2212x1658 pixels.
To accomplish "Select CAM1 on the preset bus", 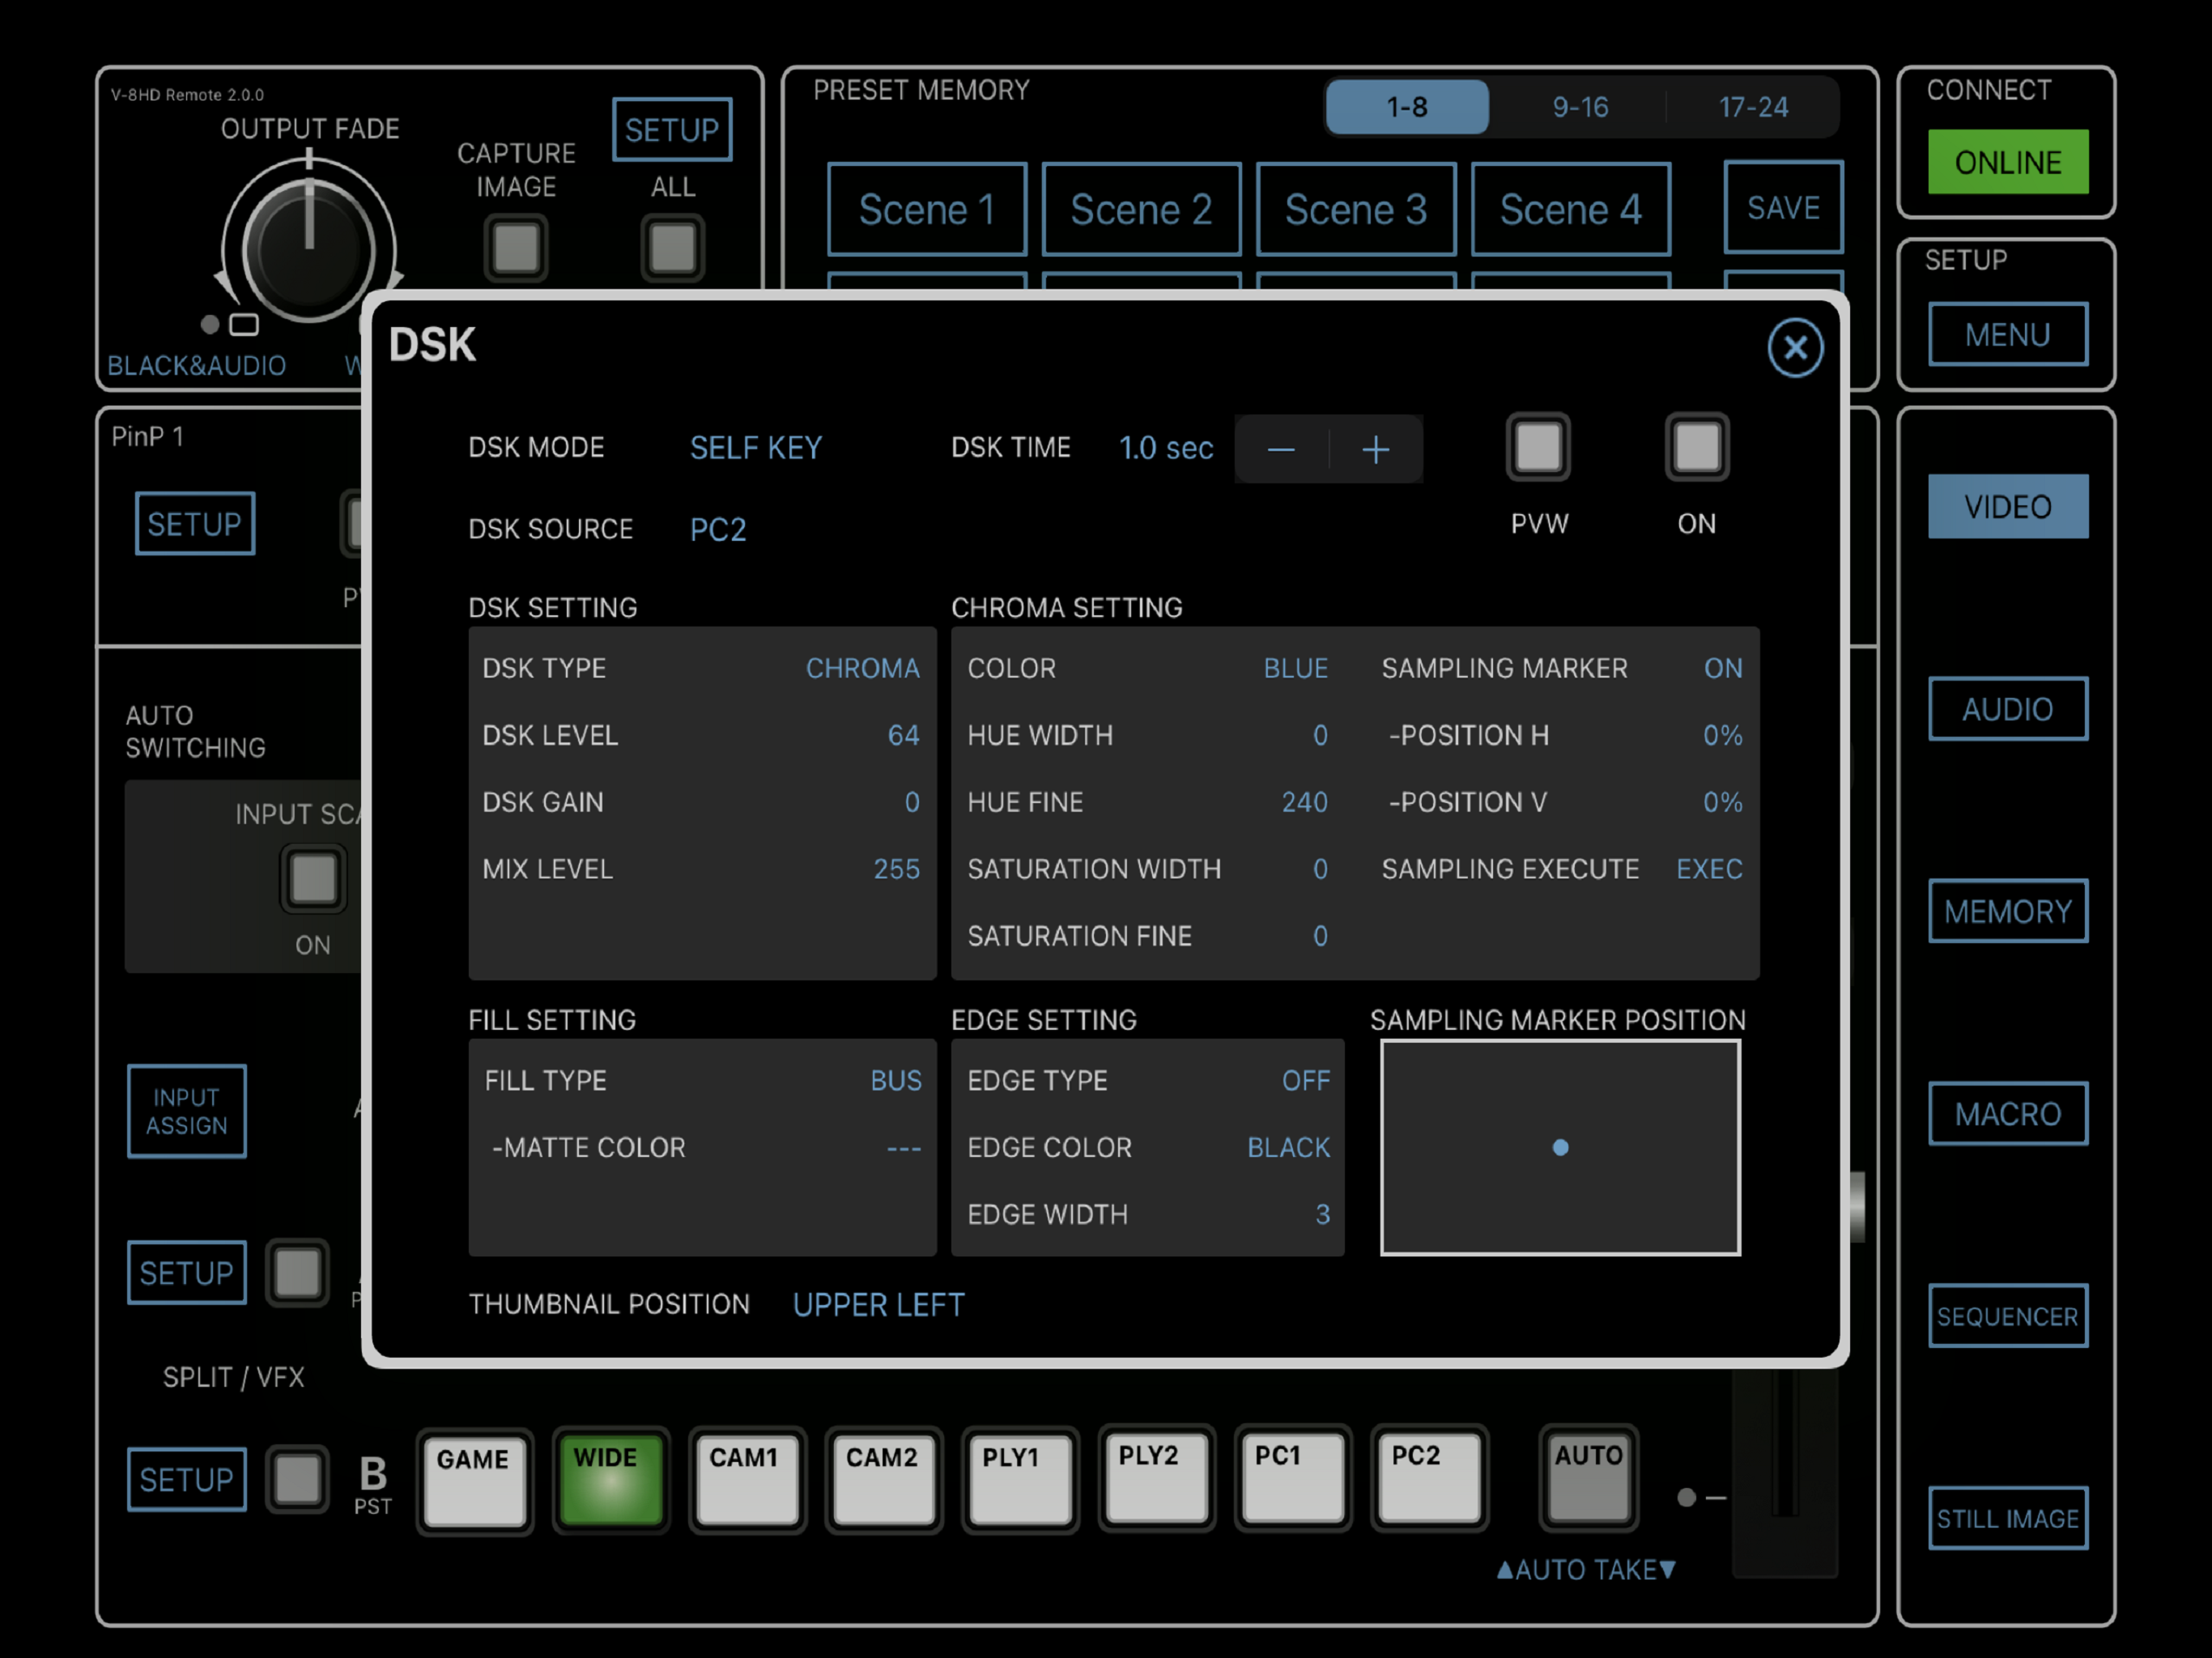I will pyautogui.click(x=747, y=1480).
